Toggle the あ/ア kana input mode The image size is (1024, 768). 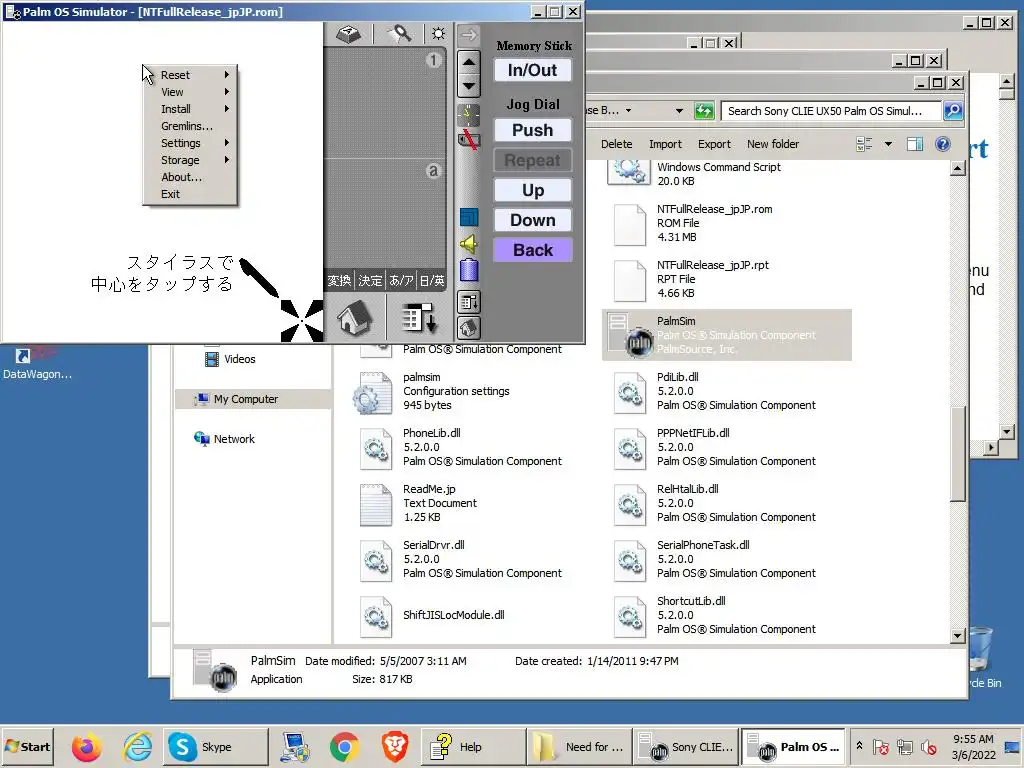click(401, 281)
